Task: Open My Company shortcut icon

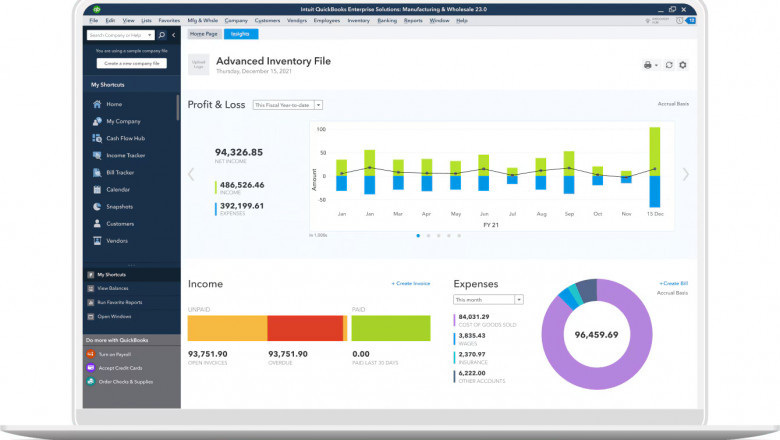Action: (x=97, y=121)
